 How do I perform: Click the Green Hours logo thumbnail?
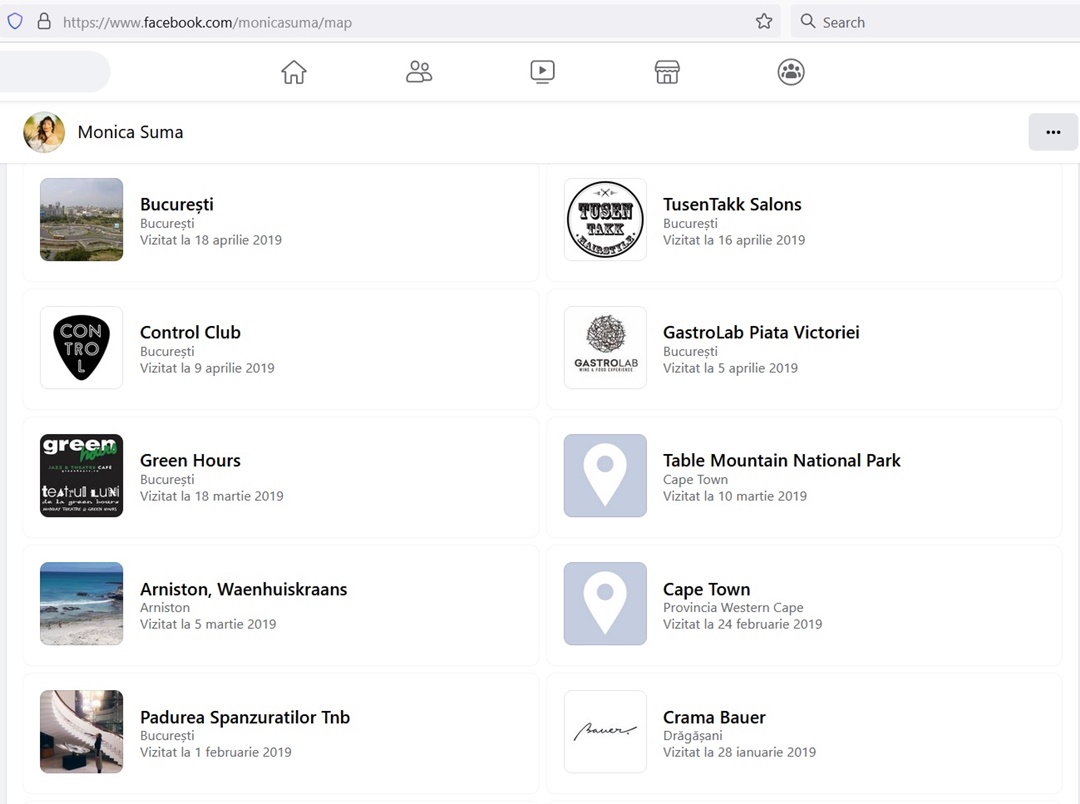(82, 476)
